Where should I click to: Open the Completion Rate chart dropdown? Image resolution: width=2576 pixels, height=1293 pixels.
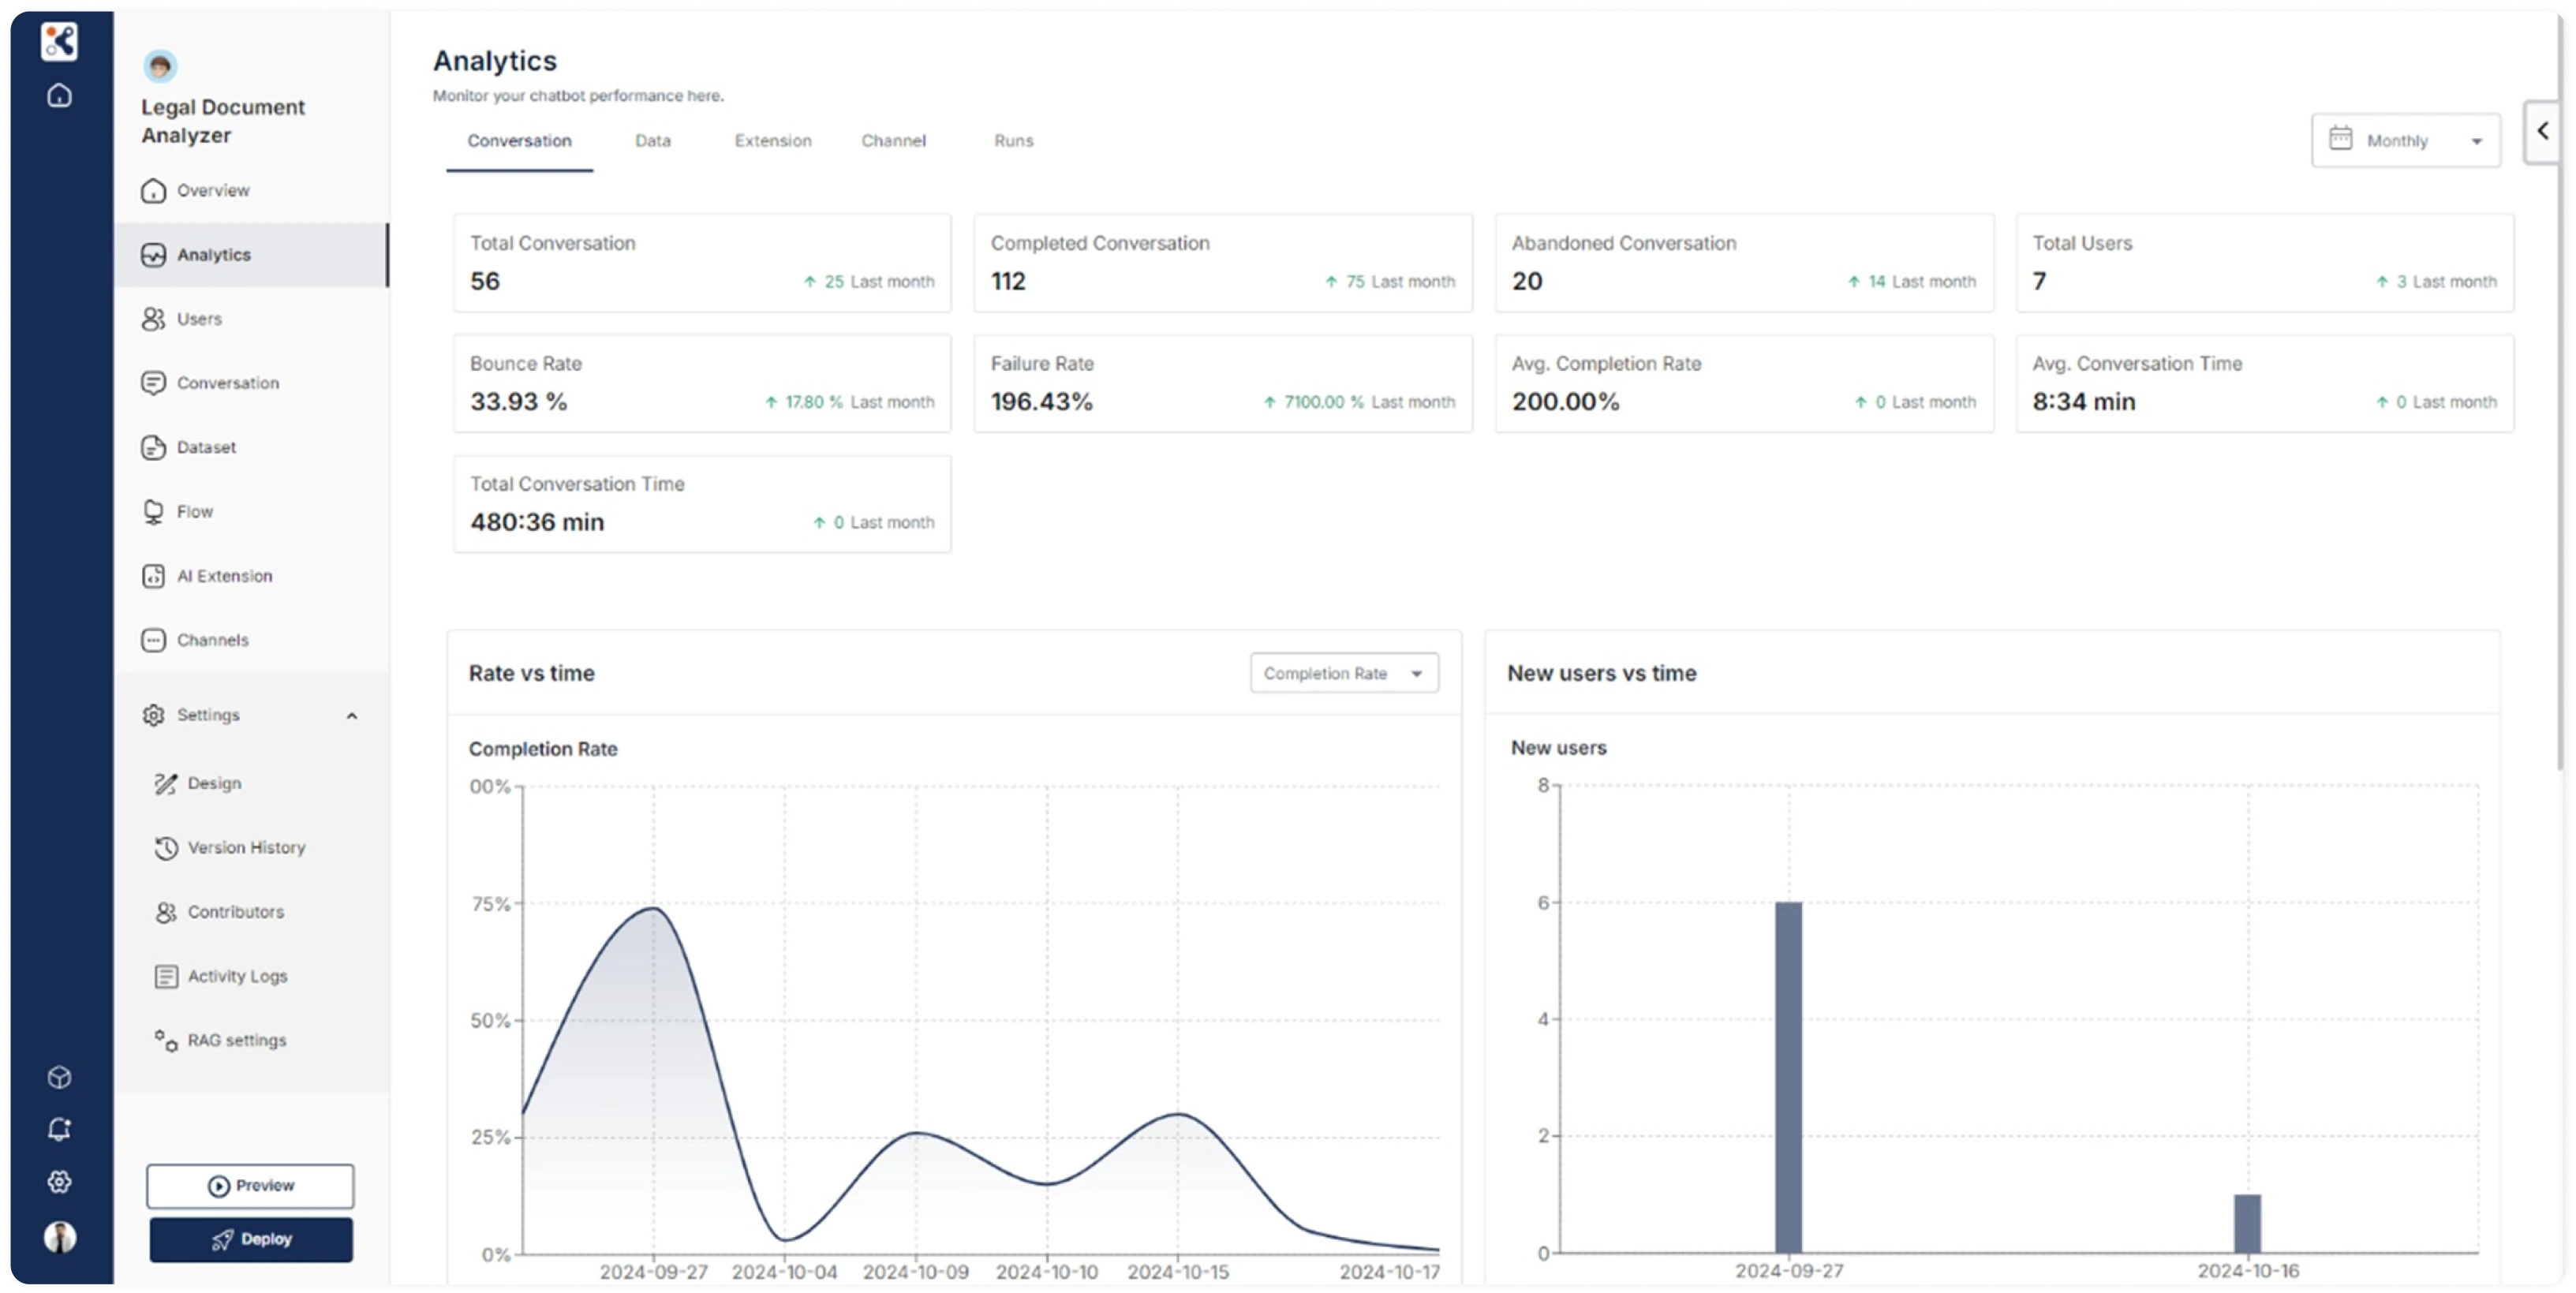point(1343,673)
